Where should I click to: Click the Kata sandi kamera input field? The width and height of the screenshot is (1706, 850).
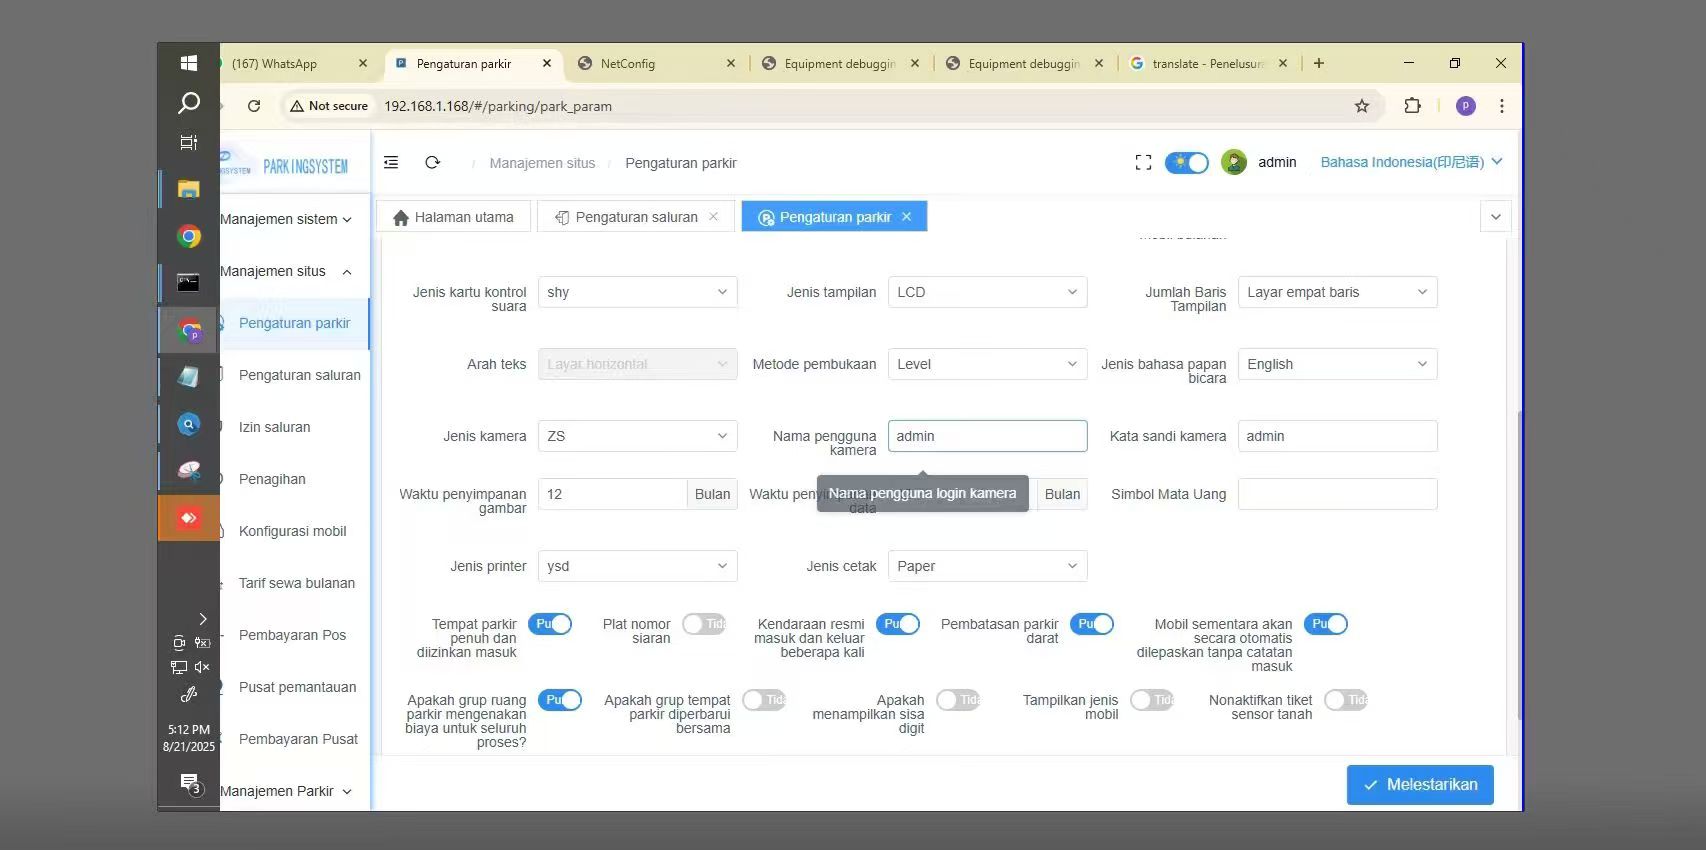(1337, 436)
